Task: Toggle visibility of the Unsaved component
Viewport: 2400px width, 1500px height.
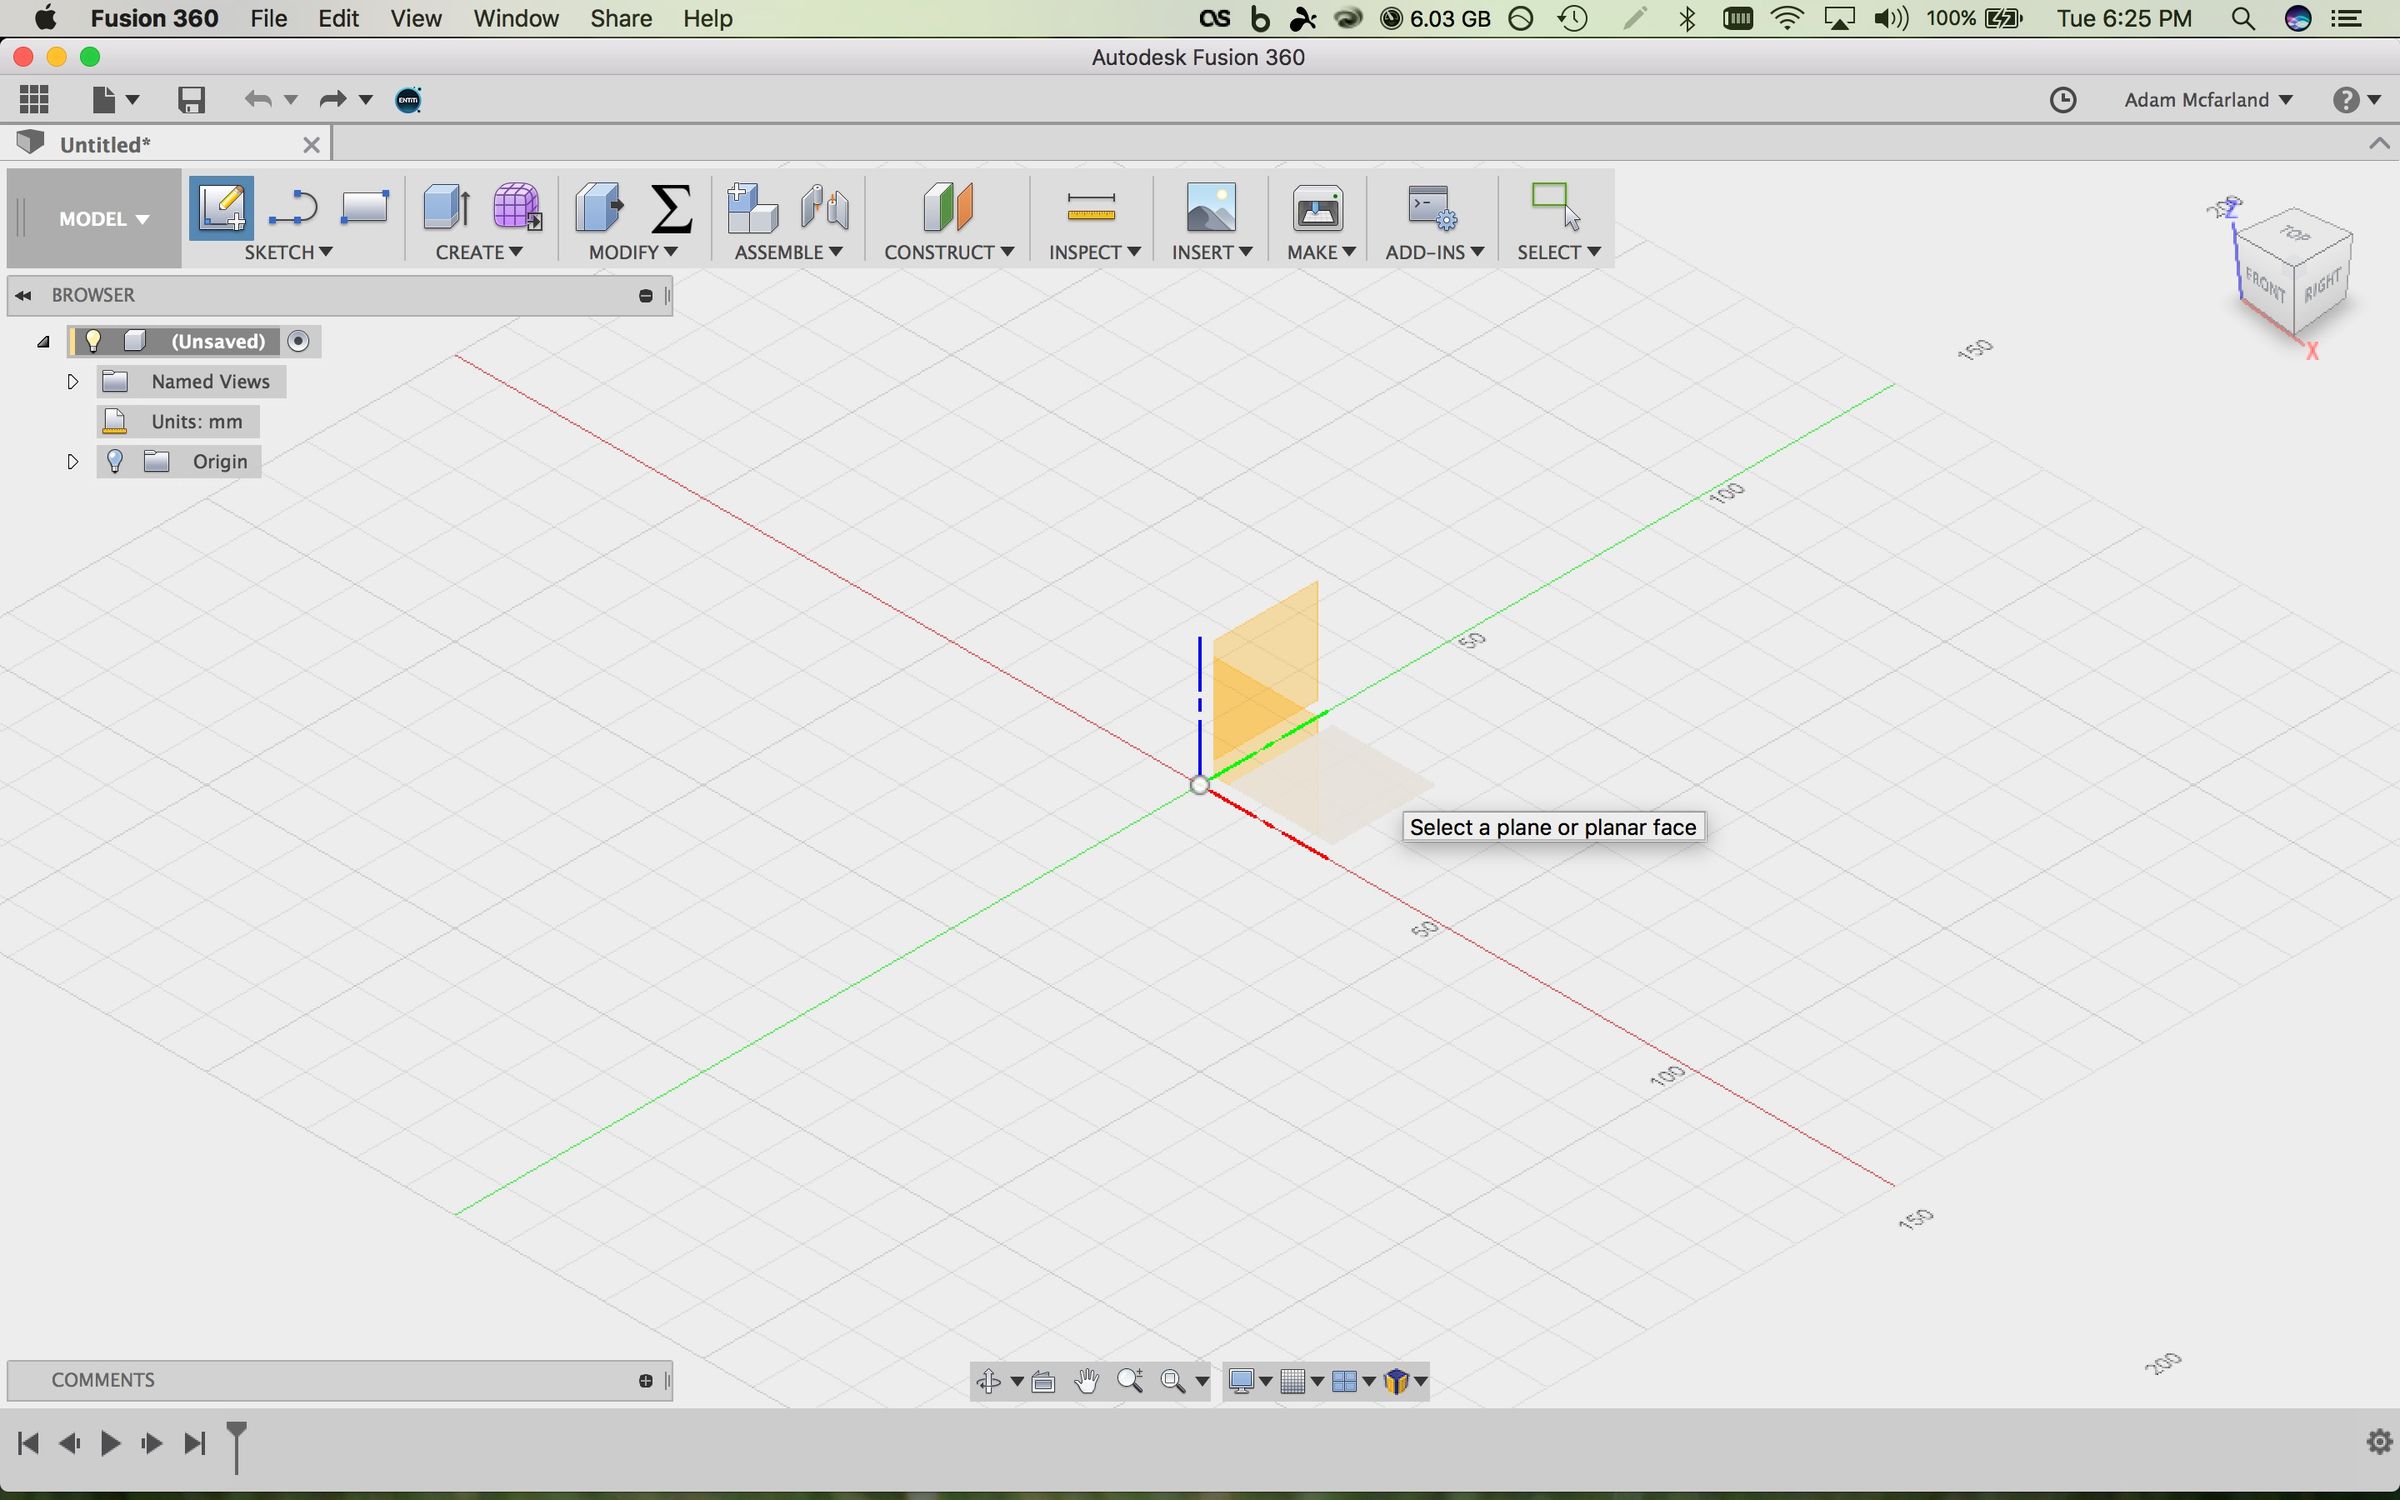Action: [x=94, y=341]
